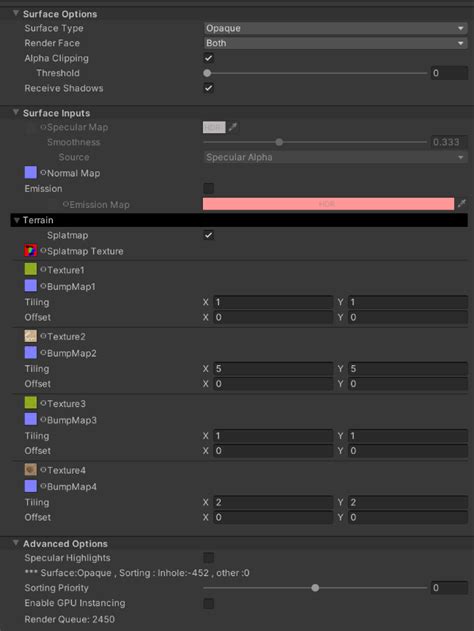Click Texture1 Tiling X field

click(273, 302)
